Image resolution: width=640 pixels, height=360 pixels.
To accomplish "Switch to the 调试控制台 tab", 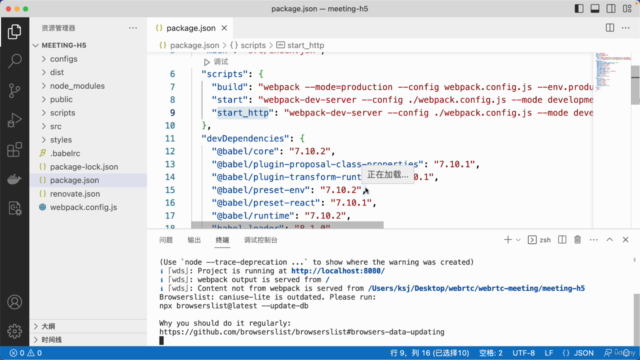I will pos(260,240).
